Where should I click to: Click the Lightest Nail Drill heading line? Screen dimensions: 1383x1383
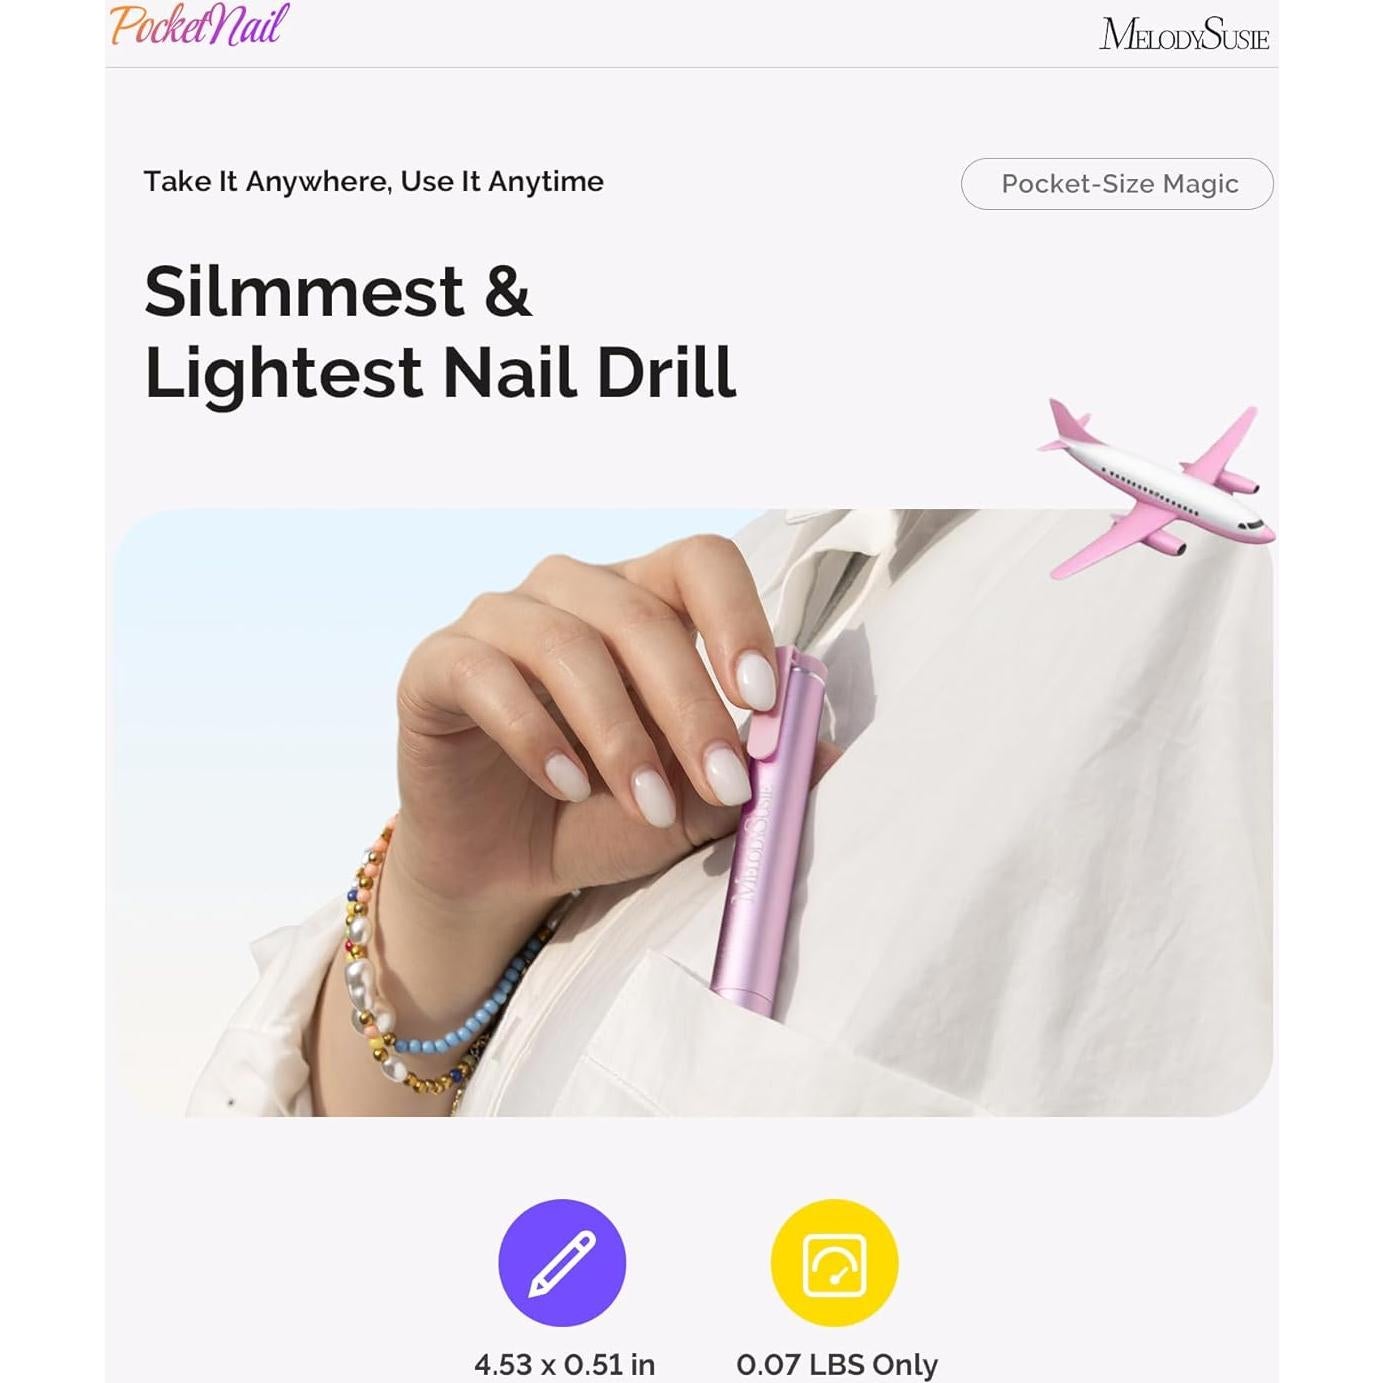440,372
